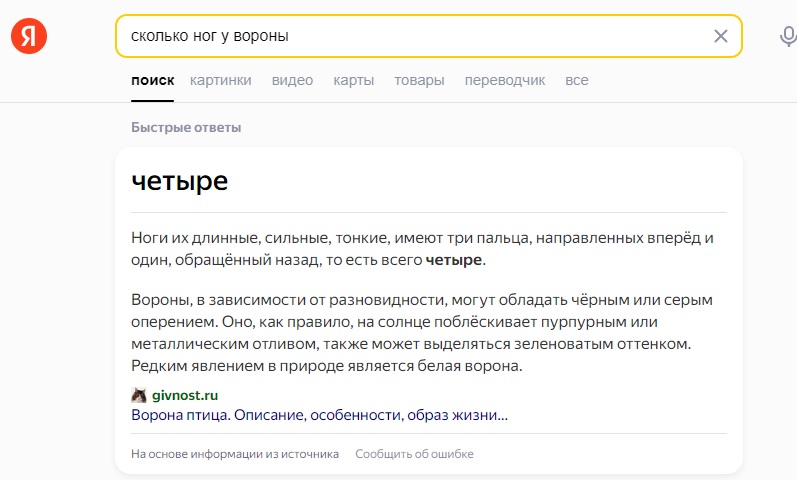This screenshot has width=797, height=480.
Task: Click the line 'Редким явлением в природе'
Action: 326,366
